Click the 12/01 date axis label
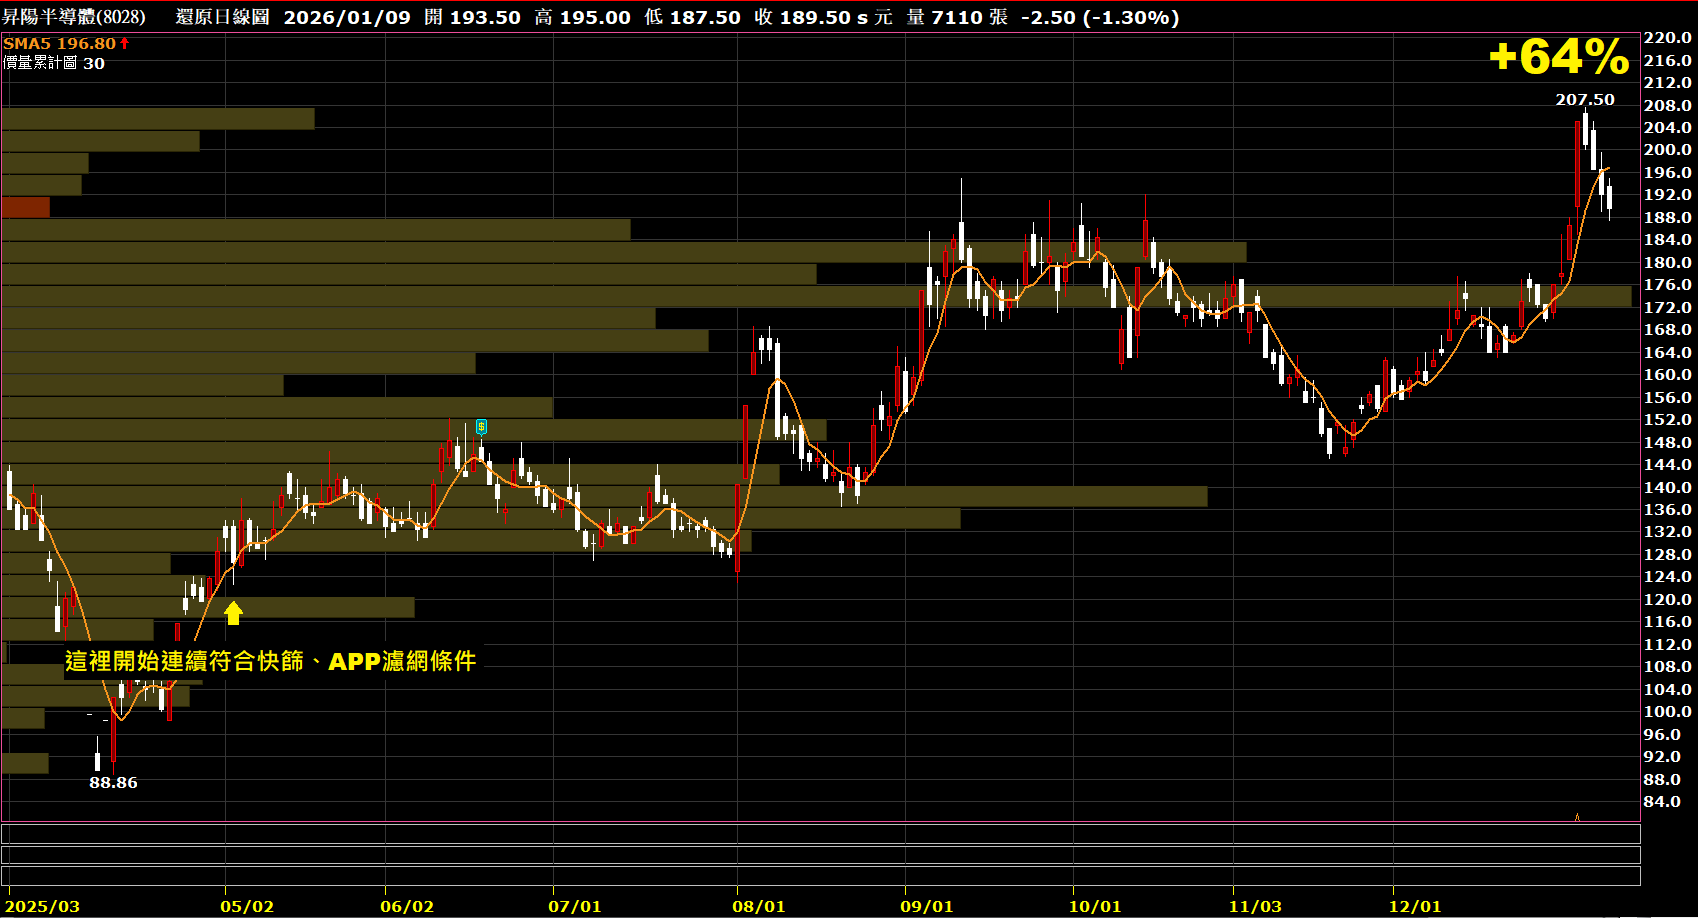 tap(1415, 906)
